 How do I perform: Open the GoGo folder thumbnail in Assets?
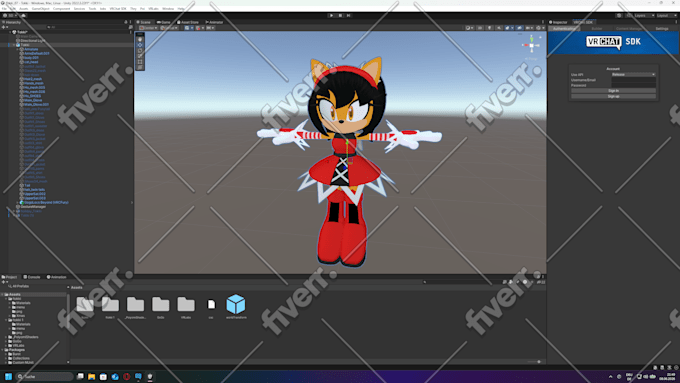[x=160, y=304]
